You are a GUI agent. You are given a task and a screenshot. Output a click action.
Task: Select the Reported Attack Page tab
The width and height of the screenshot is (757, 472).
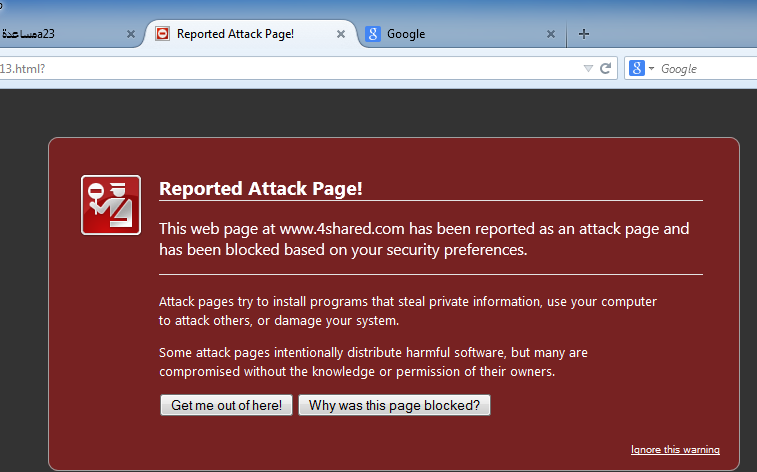250,34
